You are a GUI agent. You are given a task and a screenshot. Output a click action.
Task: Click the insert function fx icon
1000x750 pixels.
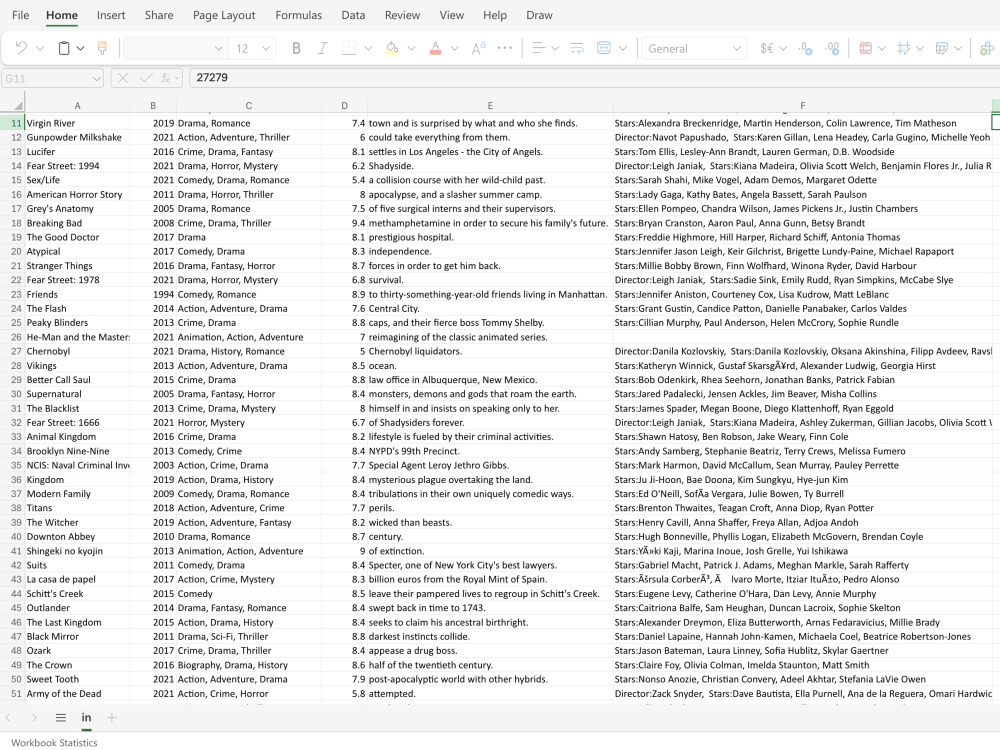coord(167,78)
